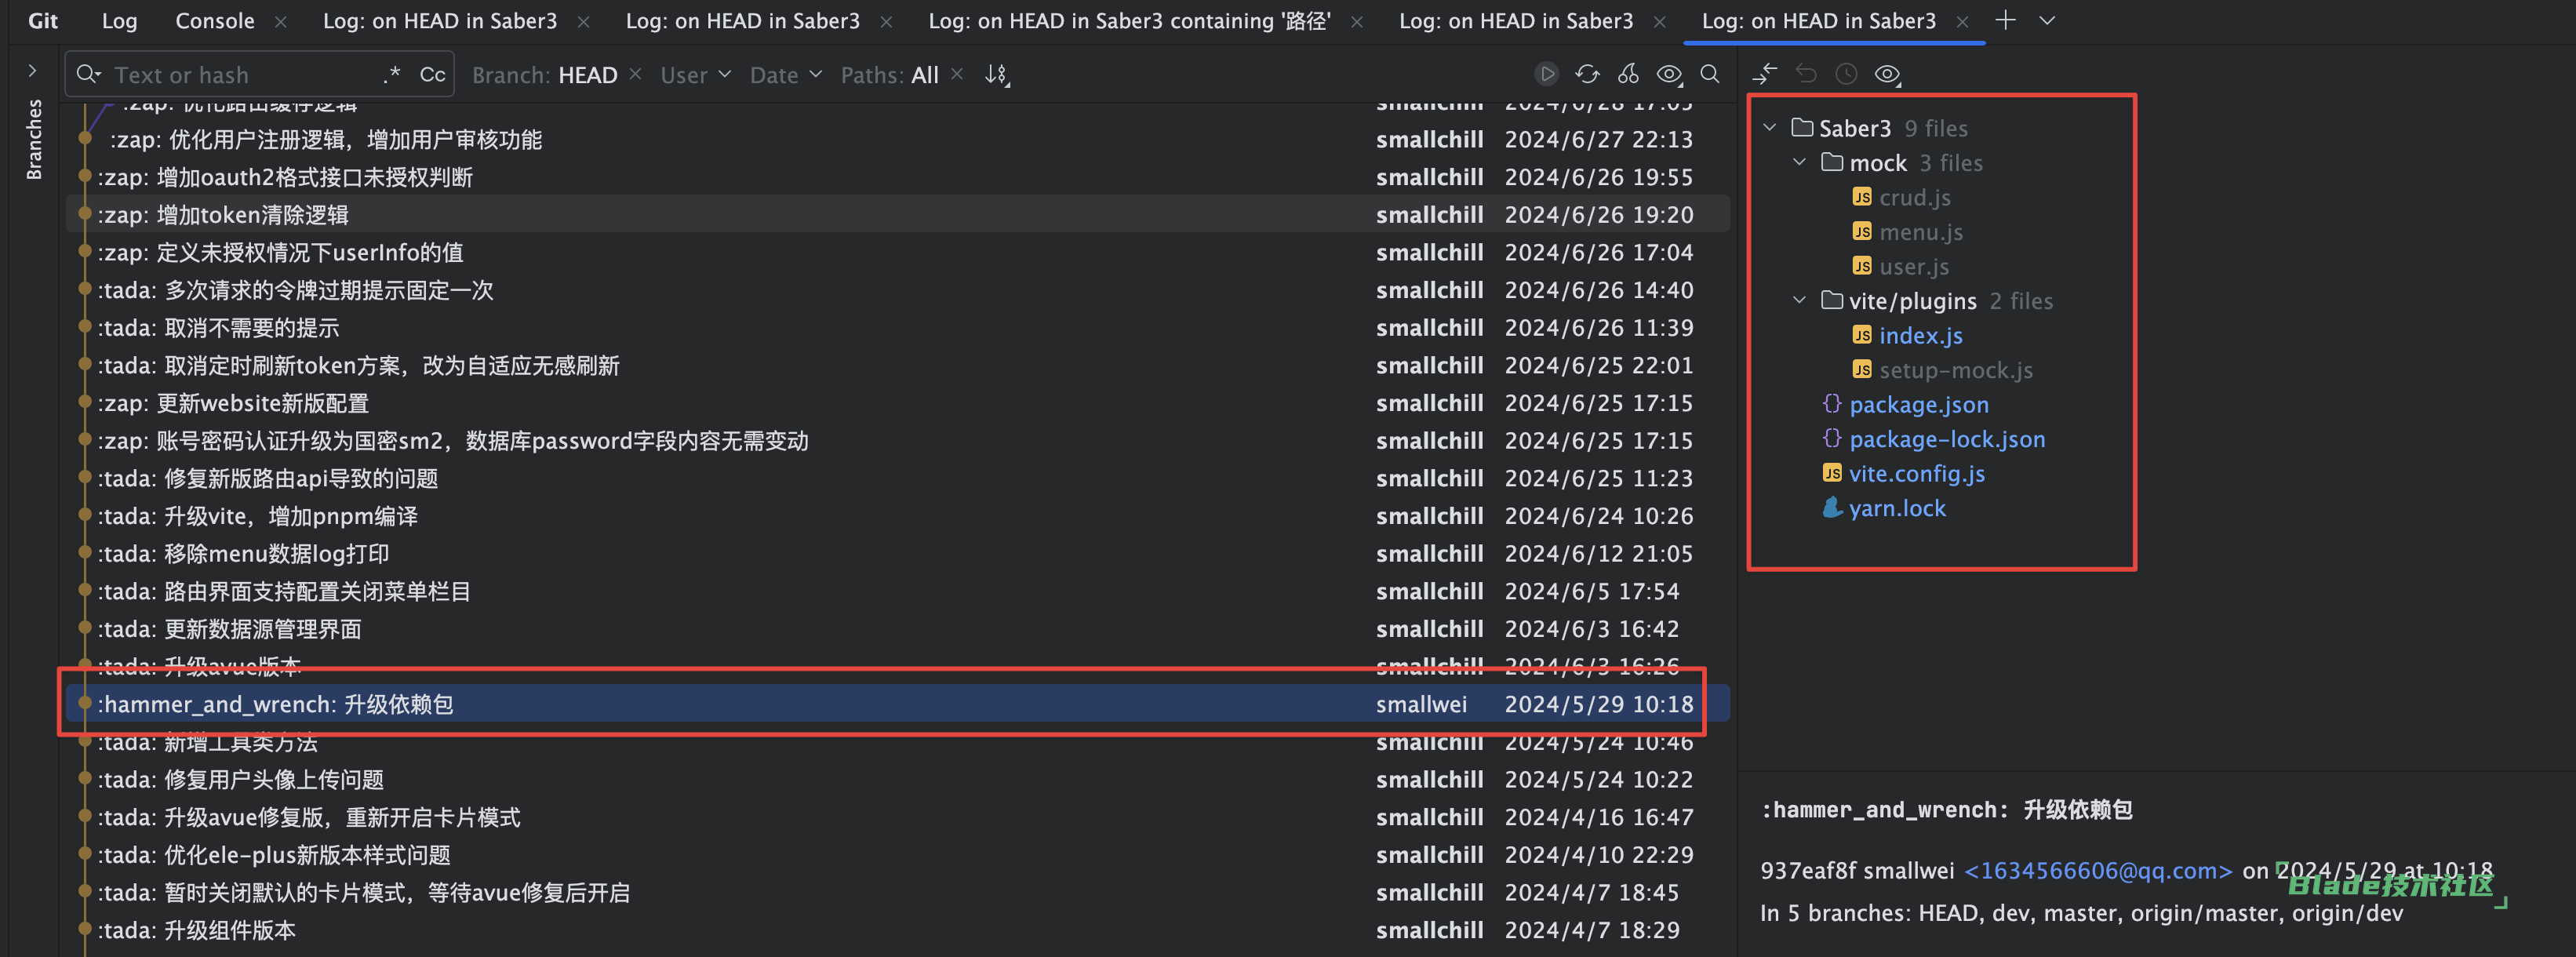Open log view options eye icon
The height and width of the screenshot is (957, 2576).
[1669, 74]
